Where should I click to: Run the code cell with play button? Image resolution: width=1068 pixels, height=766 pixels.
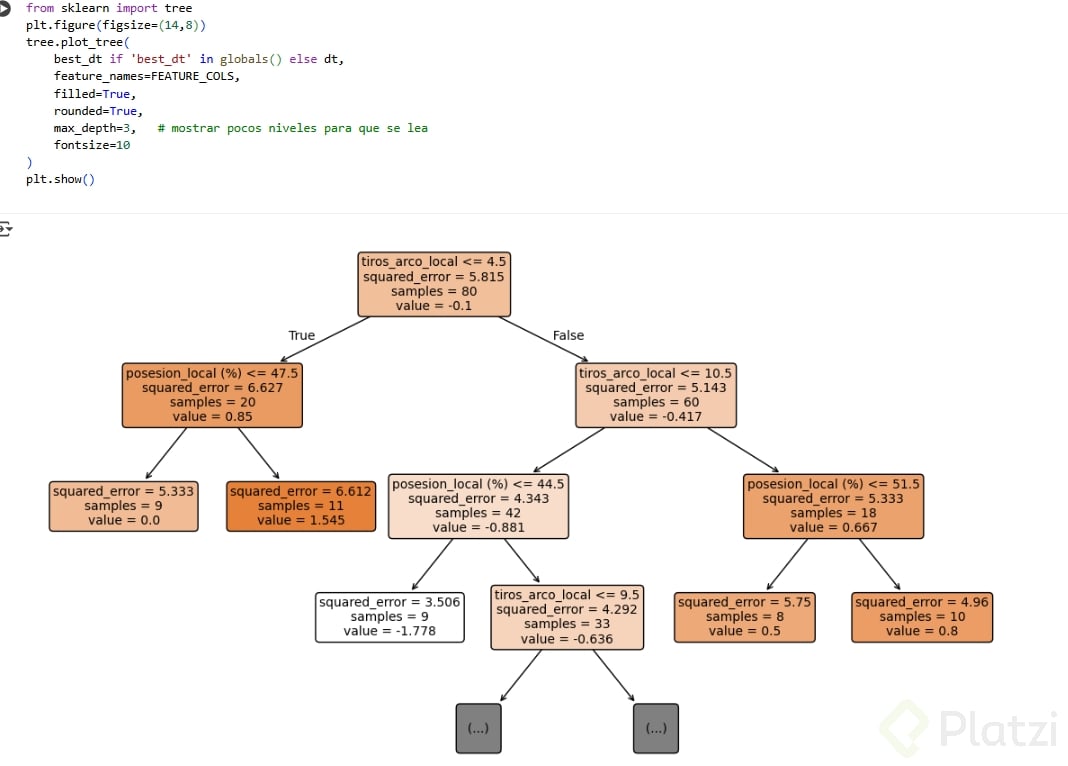point(3,8)
